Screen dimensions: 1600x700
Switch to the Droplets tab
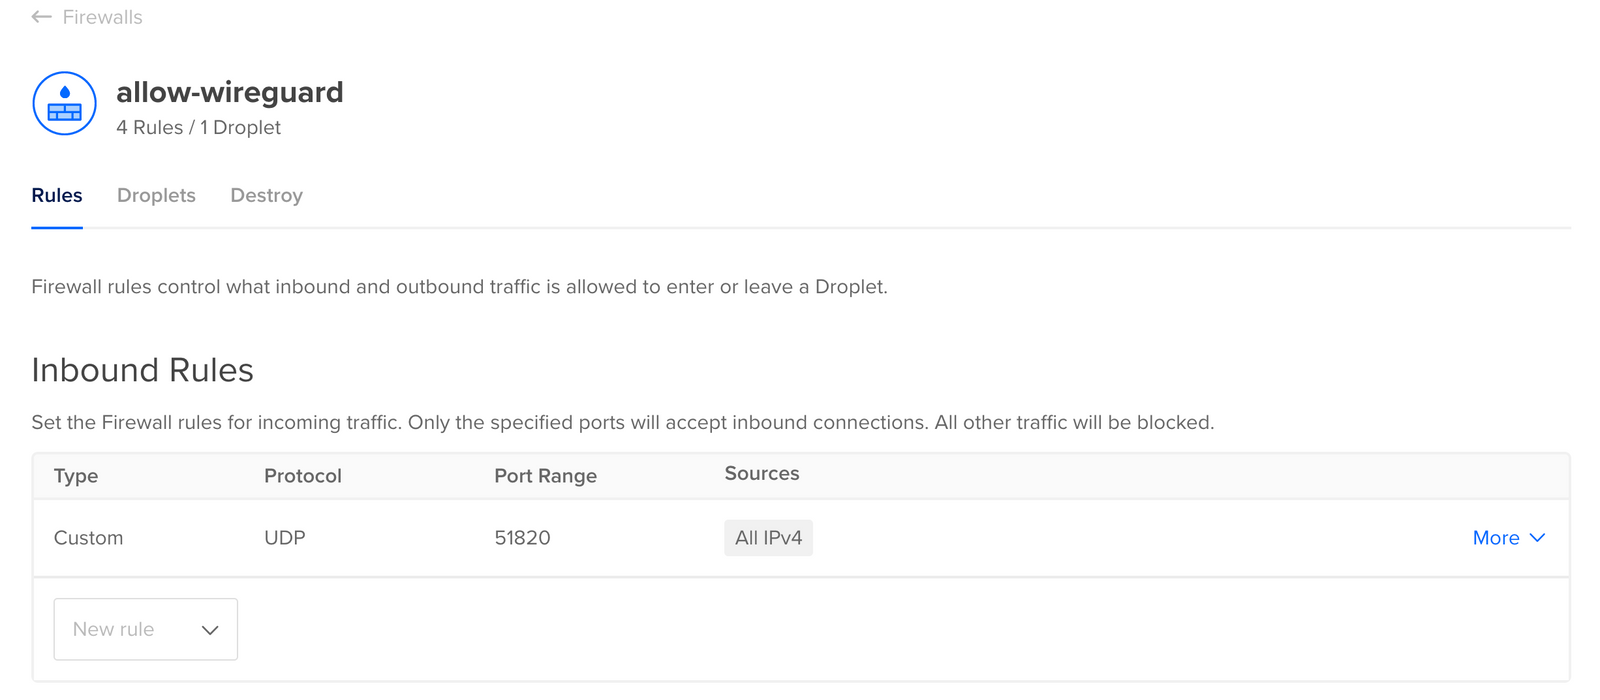(156, 195)
